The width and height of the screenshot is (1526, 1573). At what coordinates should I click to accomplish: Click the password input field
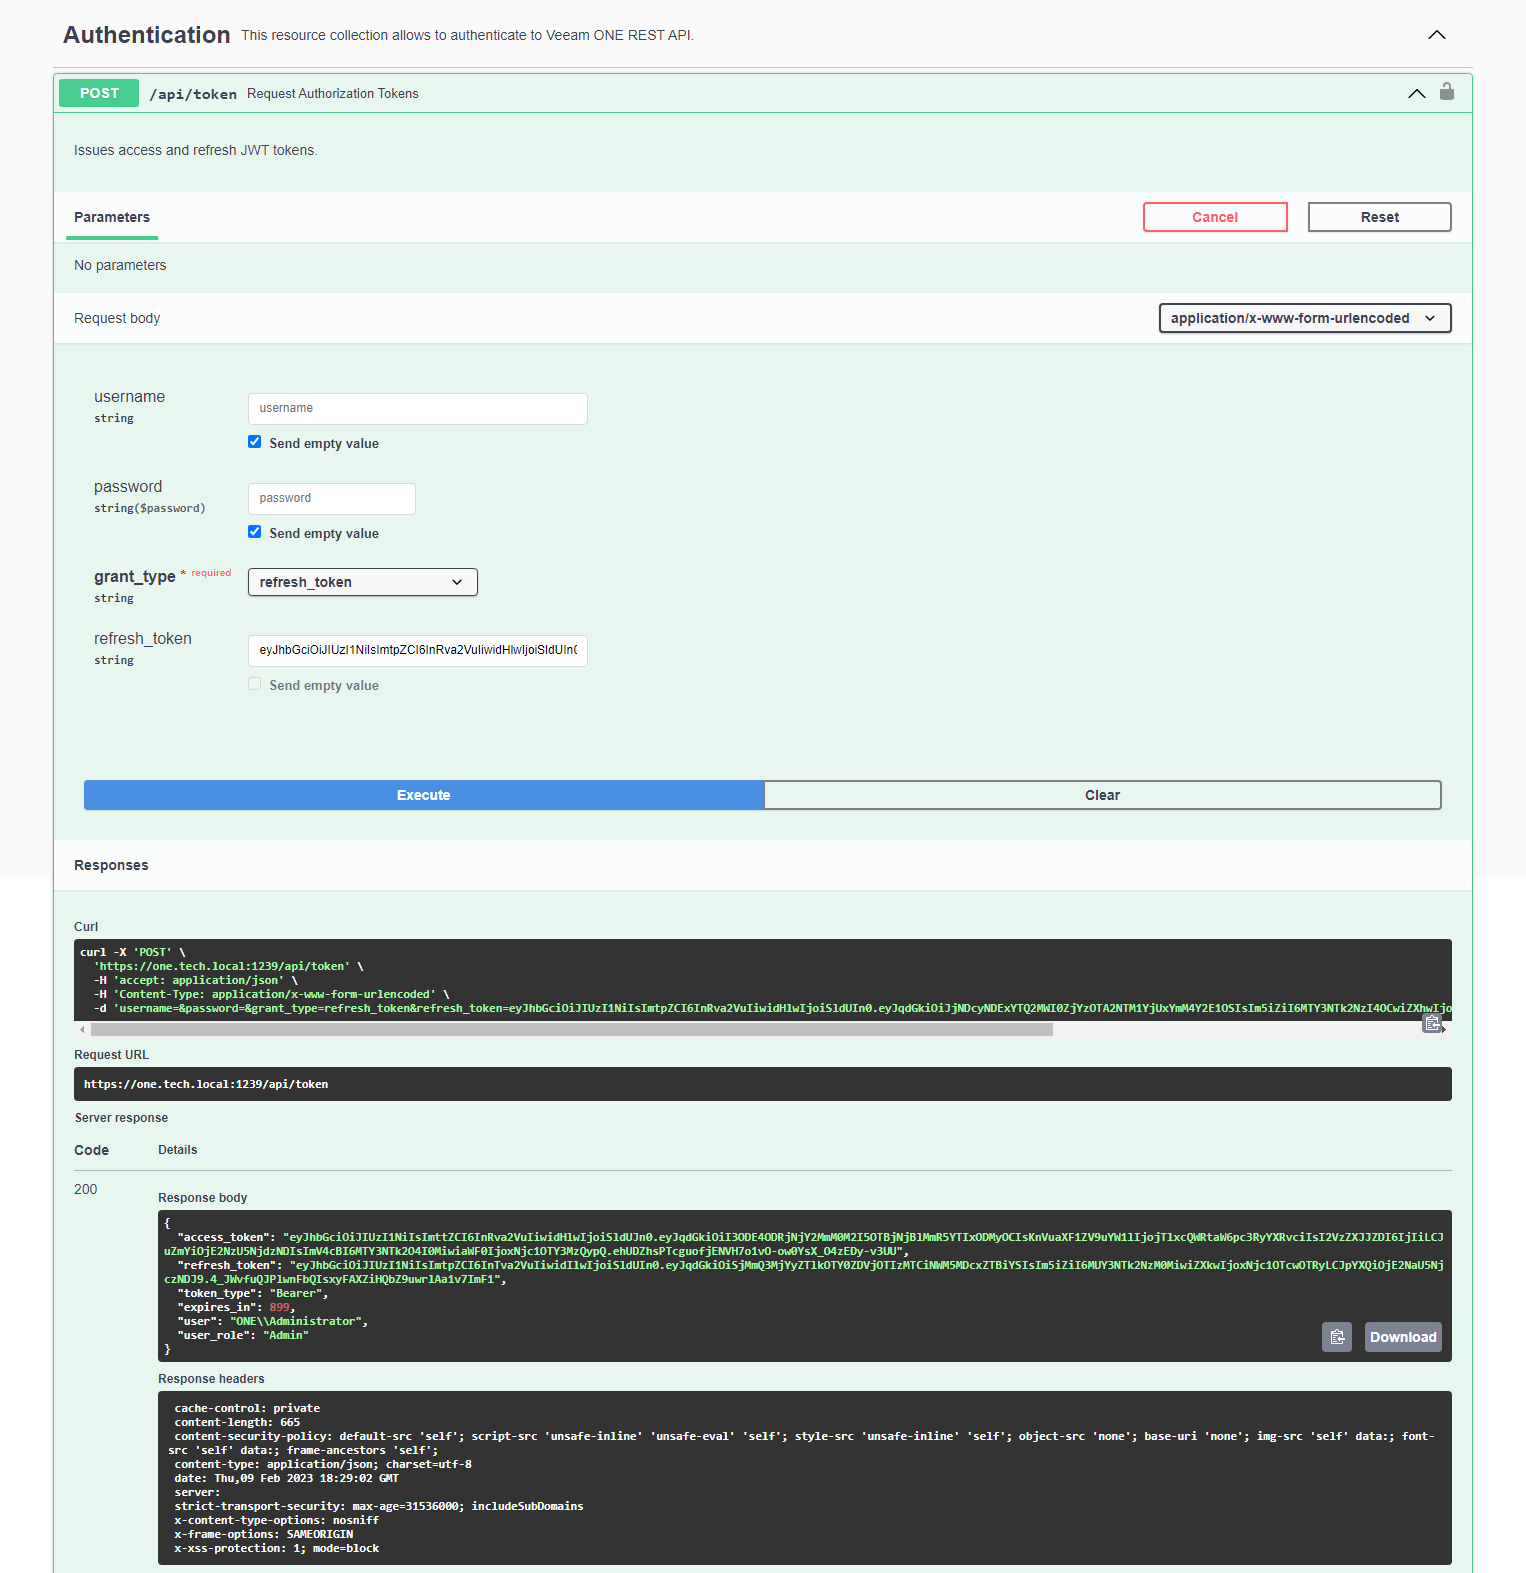pyautogui.click(x=331, y=498)
